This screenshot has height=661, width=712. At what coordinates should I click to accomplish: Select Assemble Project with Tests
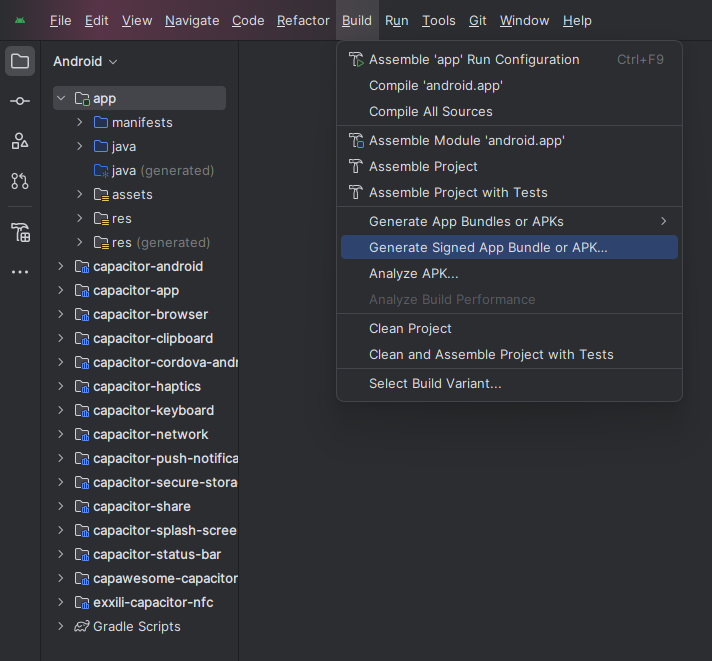(458, 192)
